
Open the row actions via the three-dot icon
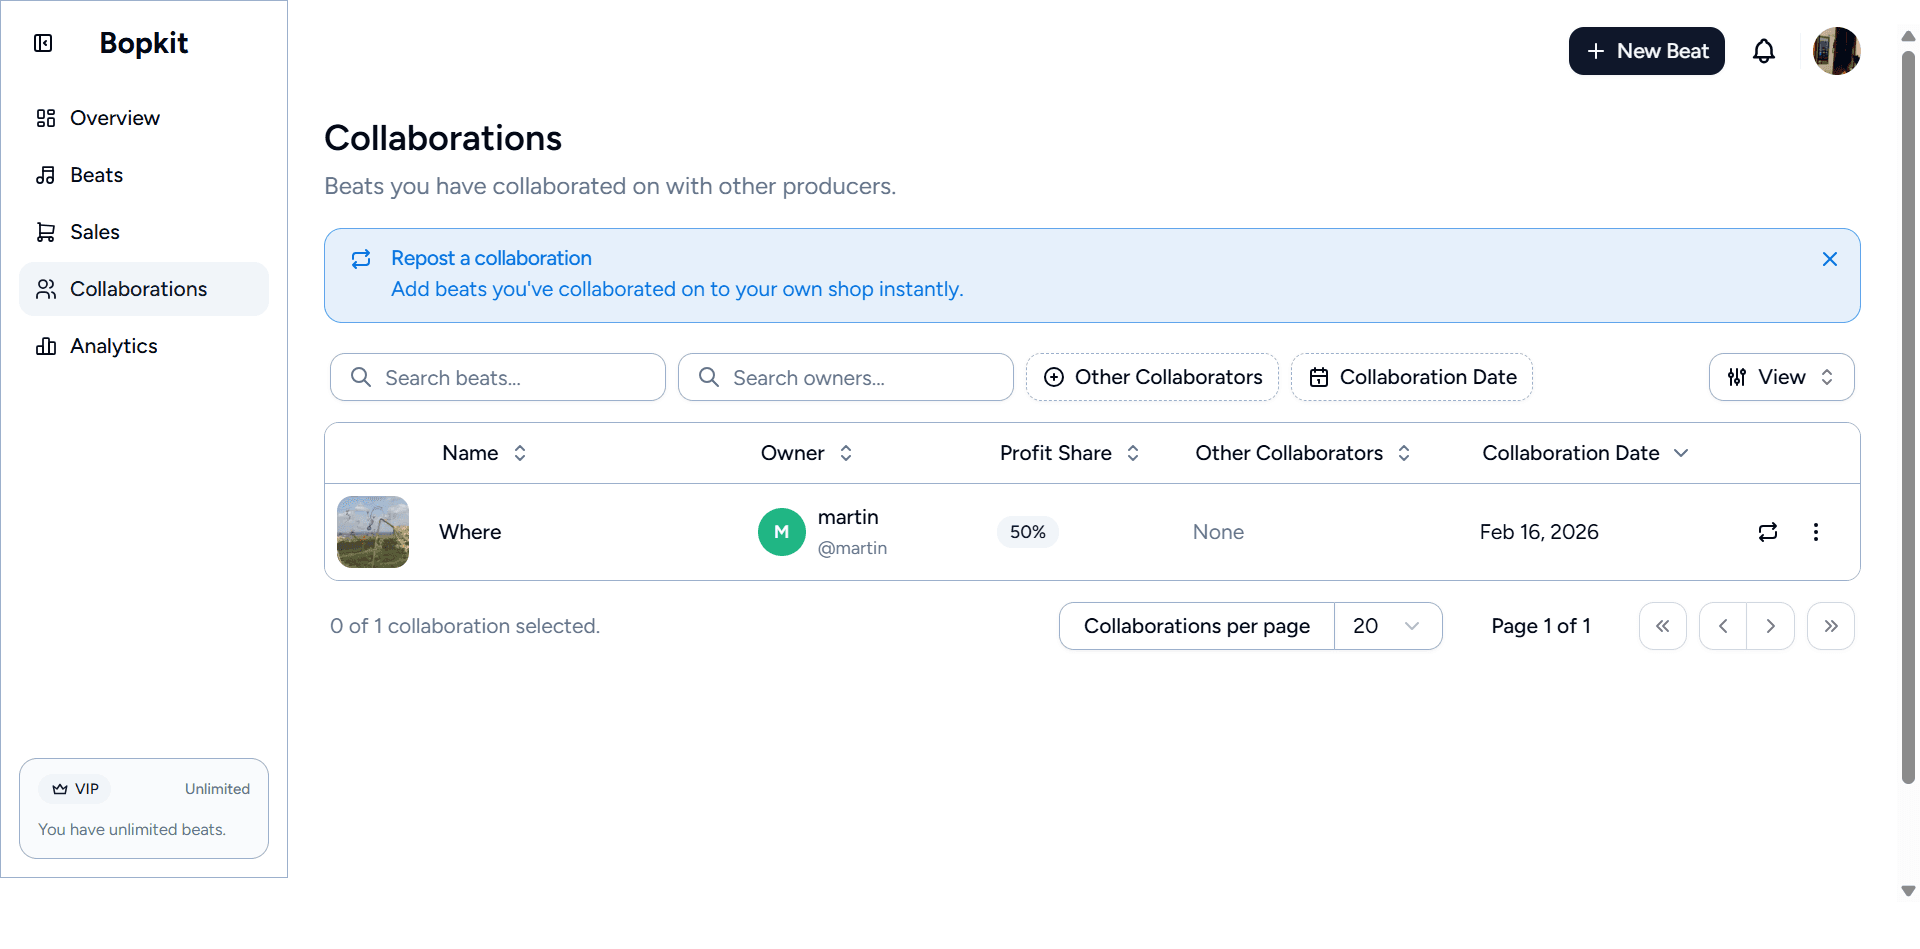(x=1816, y=532)
